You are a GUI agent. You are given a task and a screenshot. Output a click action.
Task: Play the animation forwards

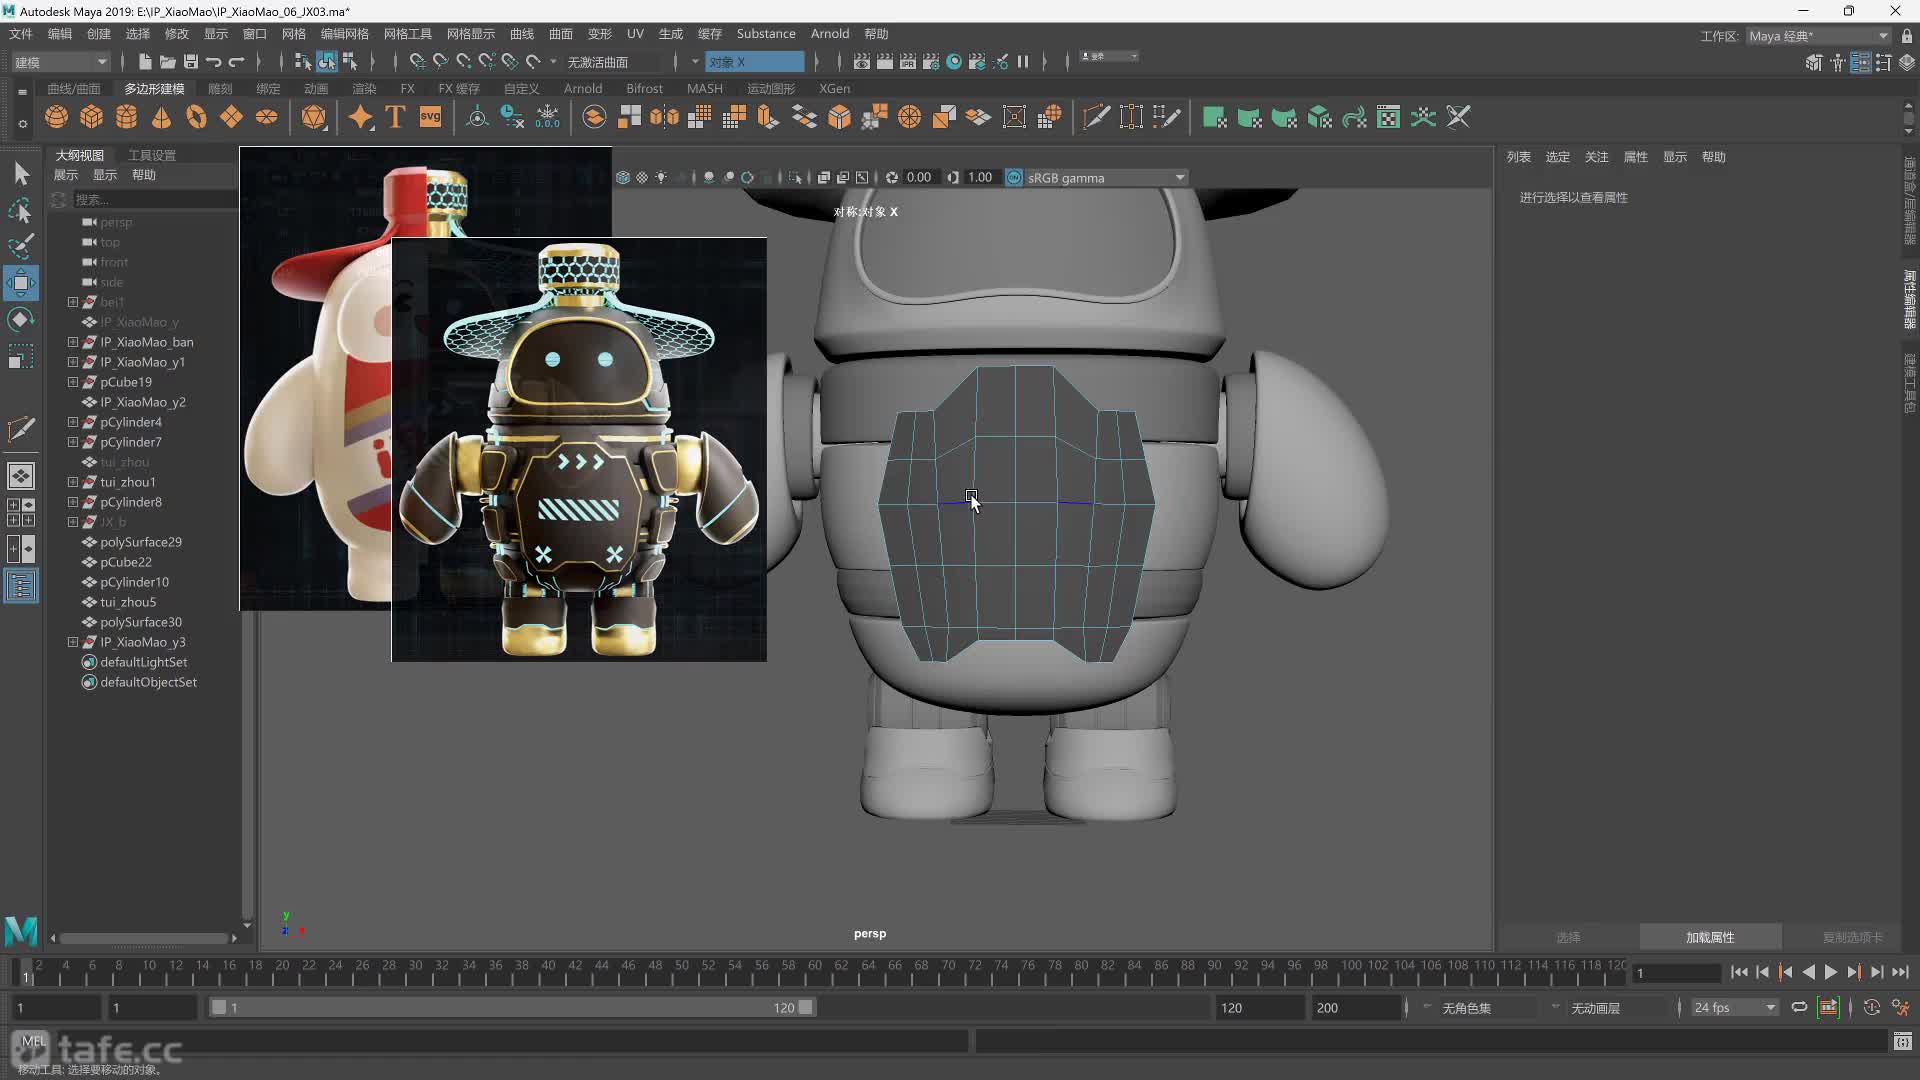[x=1831, y=972]
